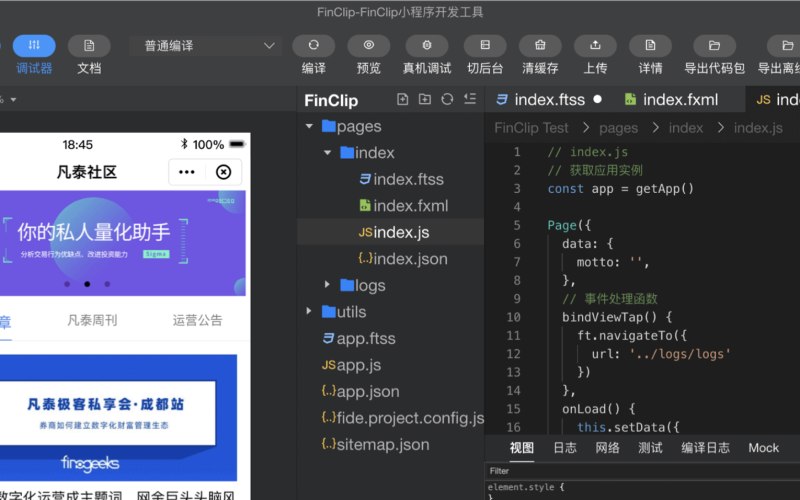
Task: Refresh the FinClip file explorer
Action: [447, 99]
